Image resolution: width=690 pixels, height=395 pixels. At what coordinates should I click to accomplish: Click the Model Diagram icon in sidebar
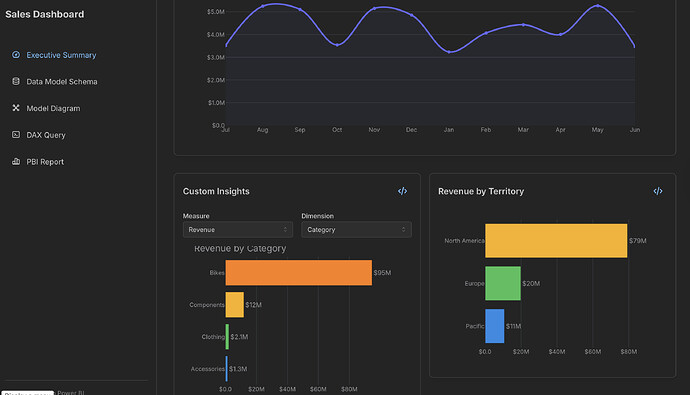click(16, 108)
